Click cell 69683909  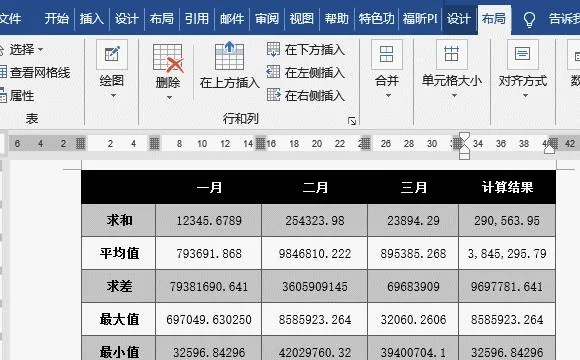(413, 286)
